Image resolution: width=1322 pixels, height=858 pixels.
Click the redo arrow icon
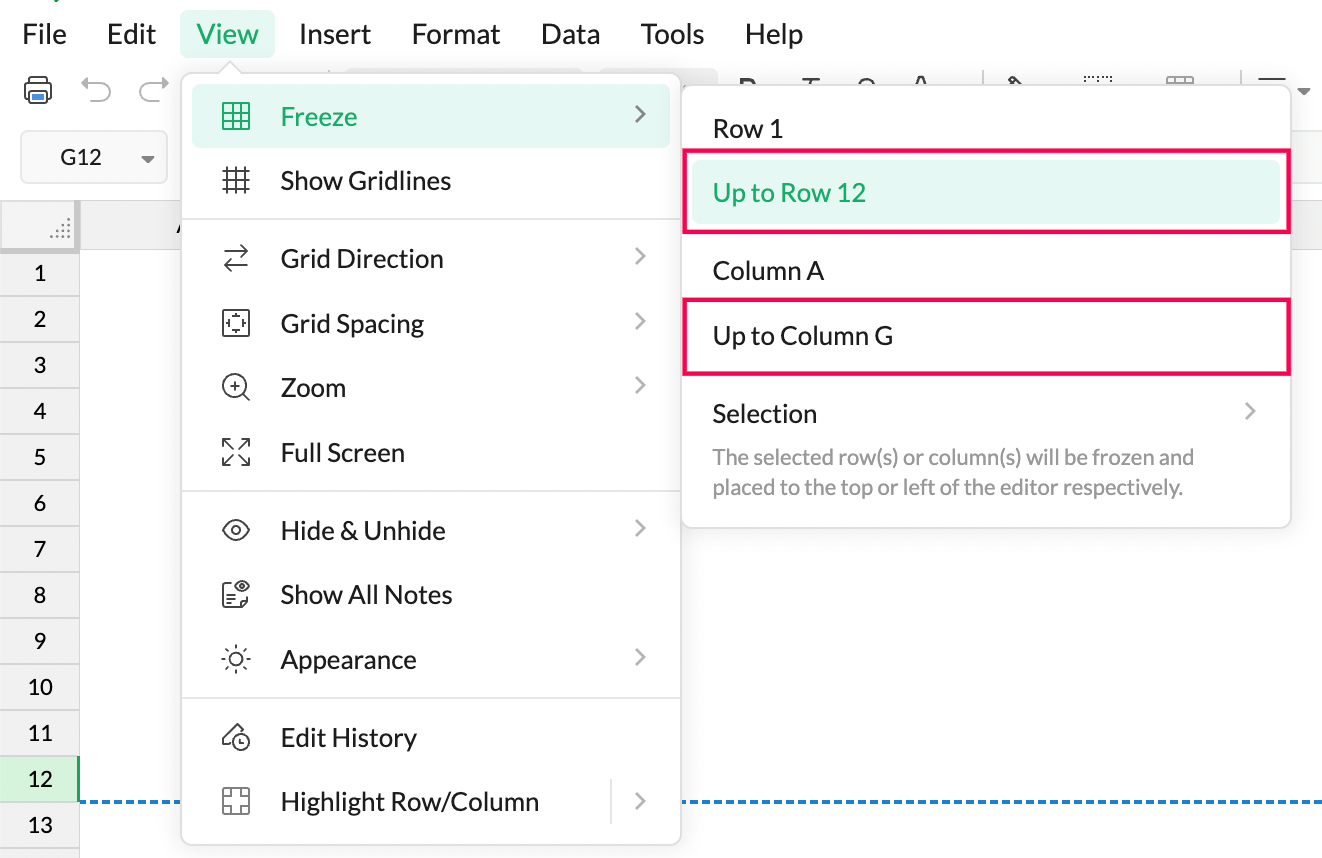[x=153, y=91]
